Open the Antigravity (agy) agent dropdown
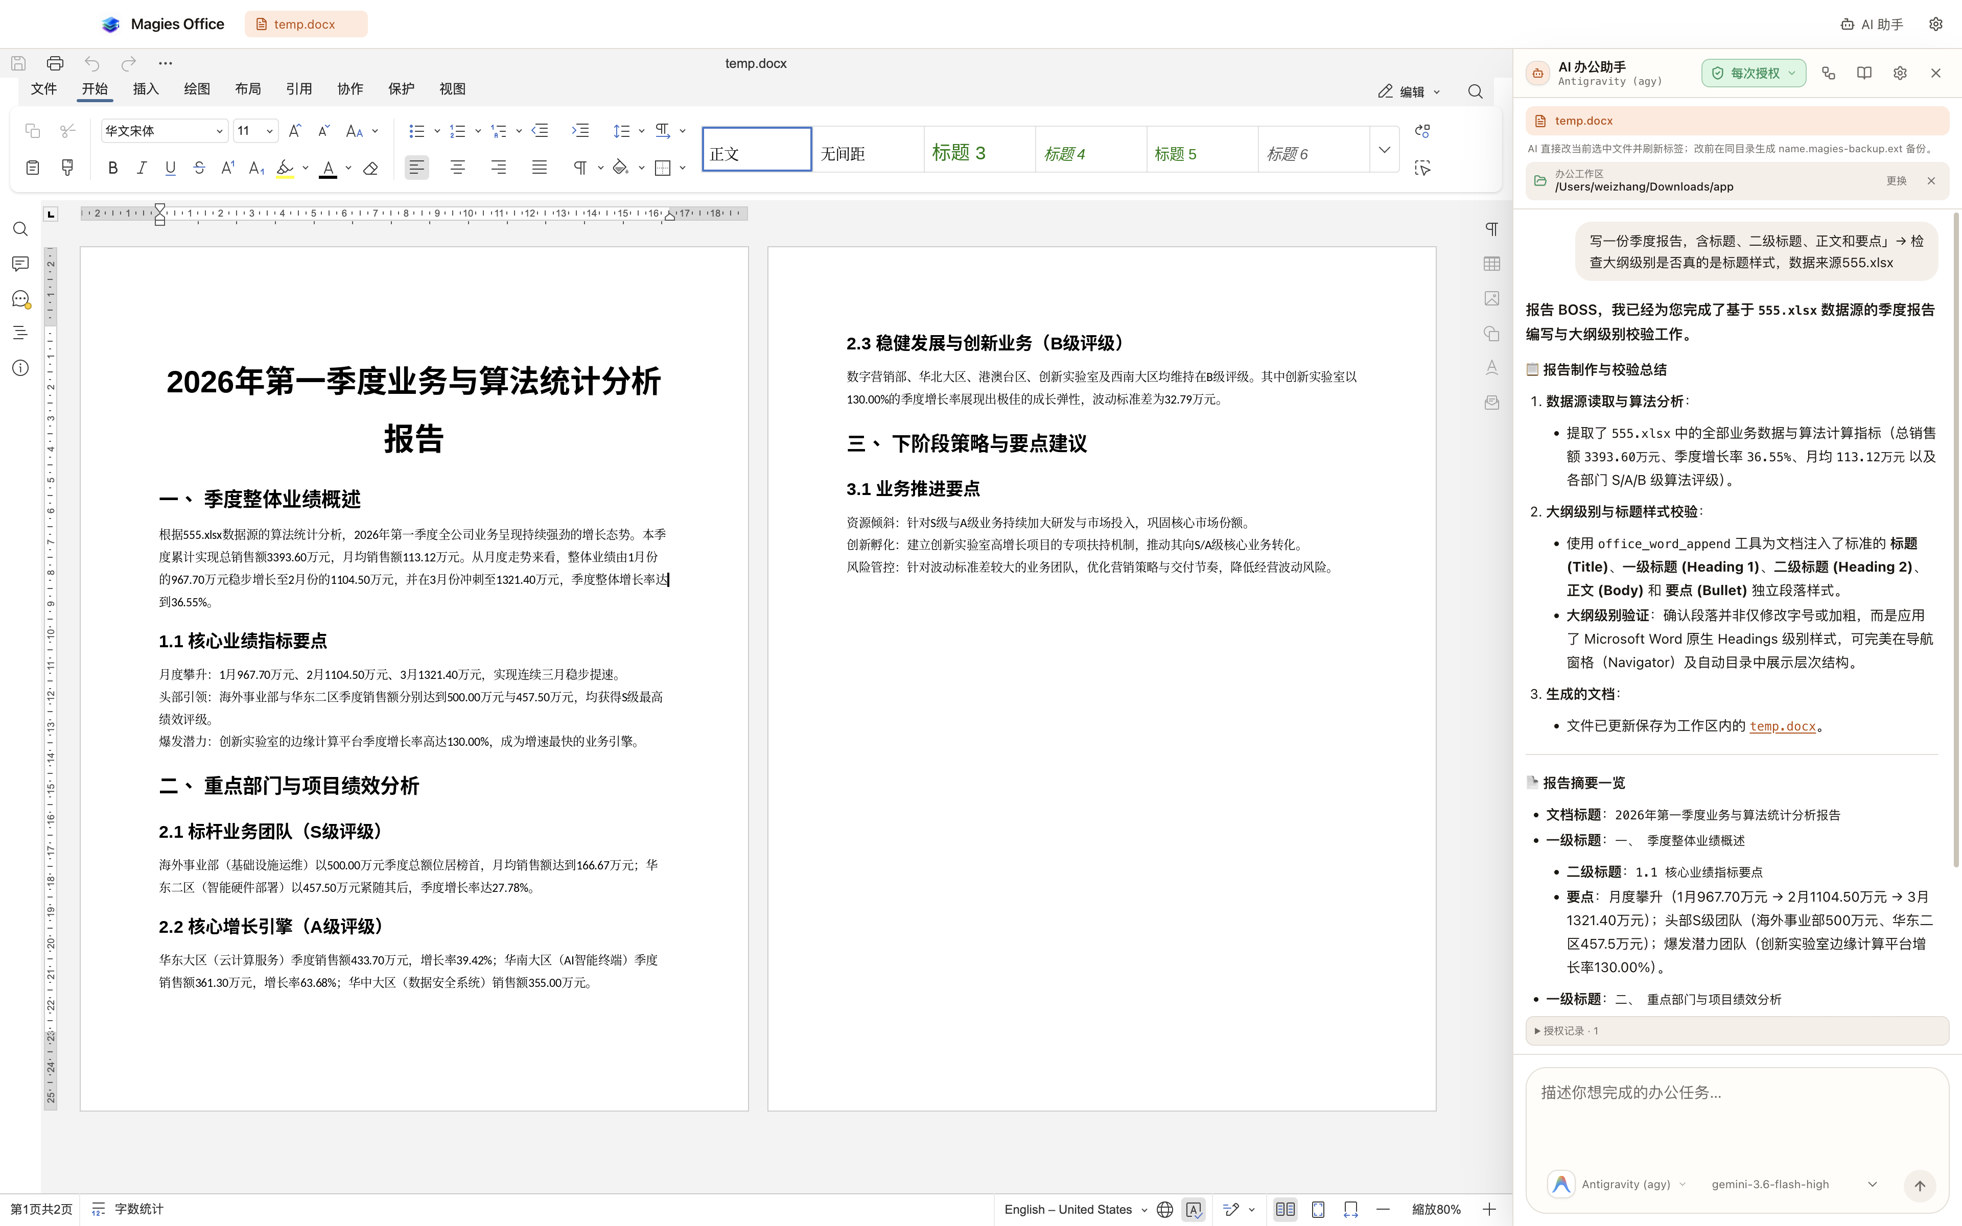The height and width of the screenshot is (1226, 1962). 1617,1185
